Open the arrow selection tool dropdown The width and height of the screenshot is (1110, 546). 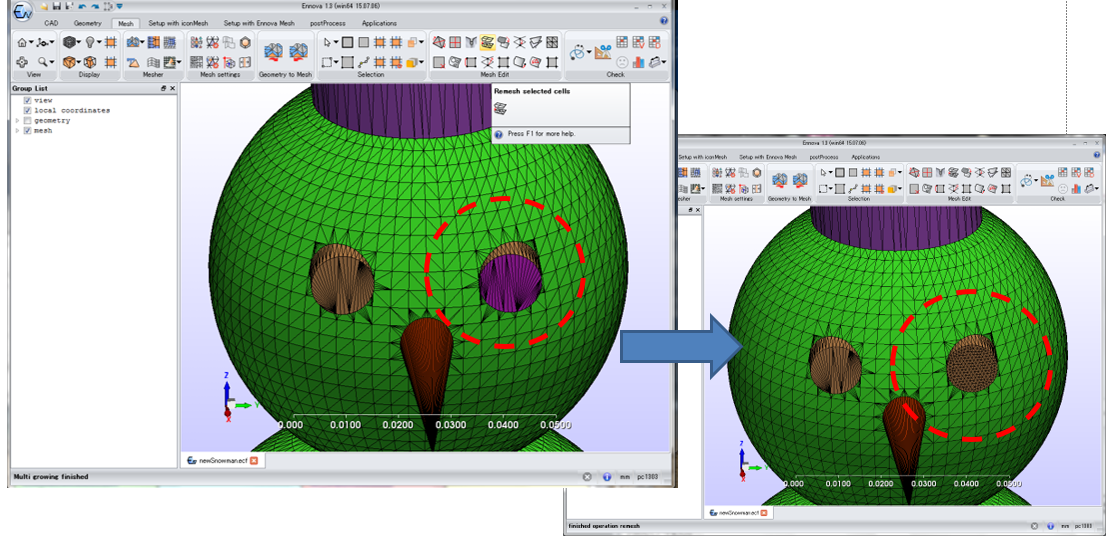click(x=335, y=43)
